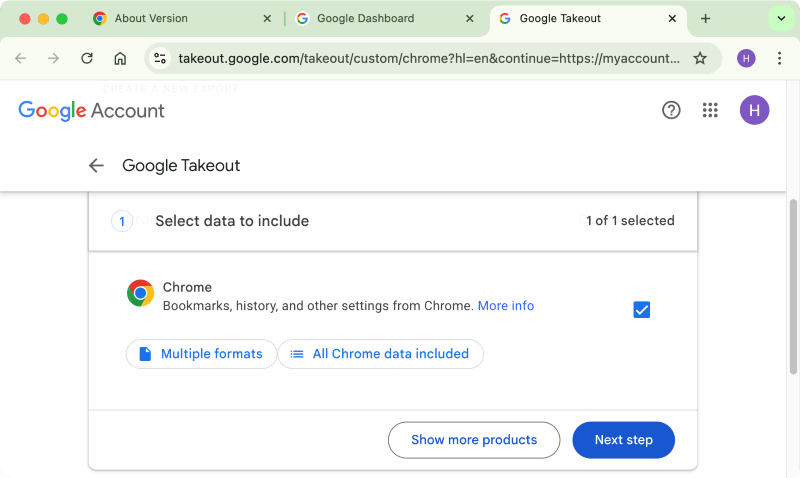
Task: Click the address bar URL
Action: pos(429,58)
